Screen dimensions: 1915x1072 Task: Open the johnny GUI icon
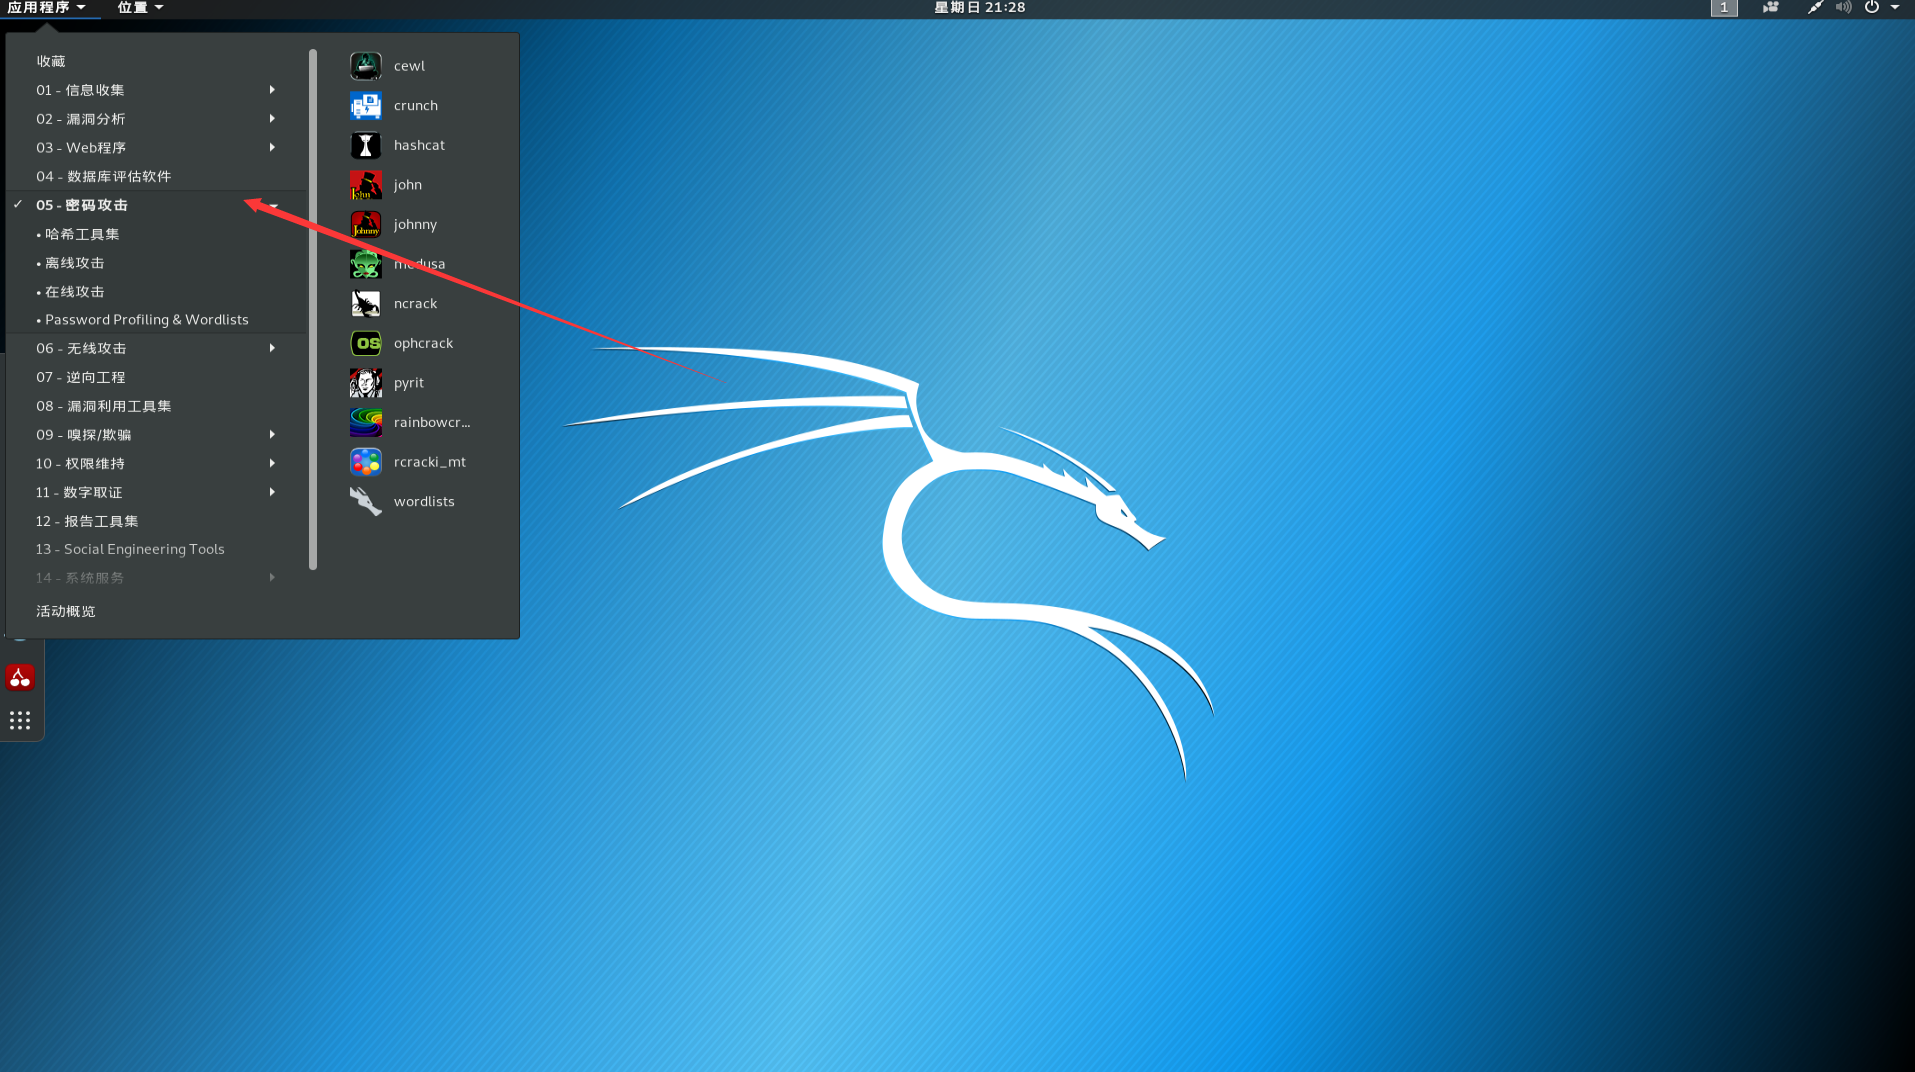(365, 224)
